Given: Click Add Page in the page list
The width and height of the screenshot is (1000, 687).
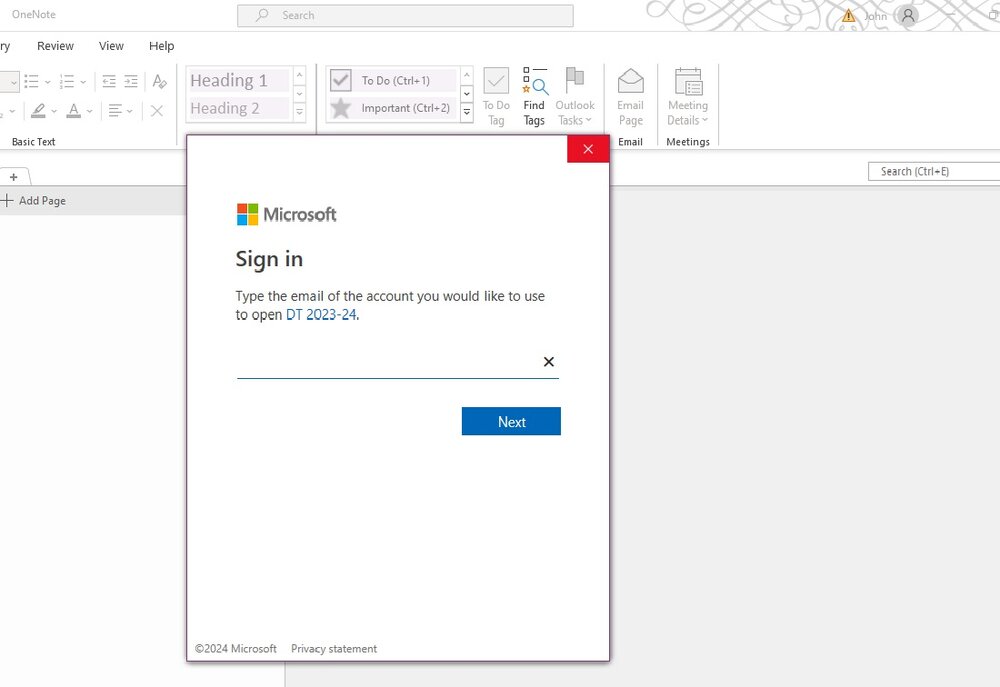Looking at the screenshot, I should (x=34, y=200).
